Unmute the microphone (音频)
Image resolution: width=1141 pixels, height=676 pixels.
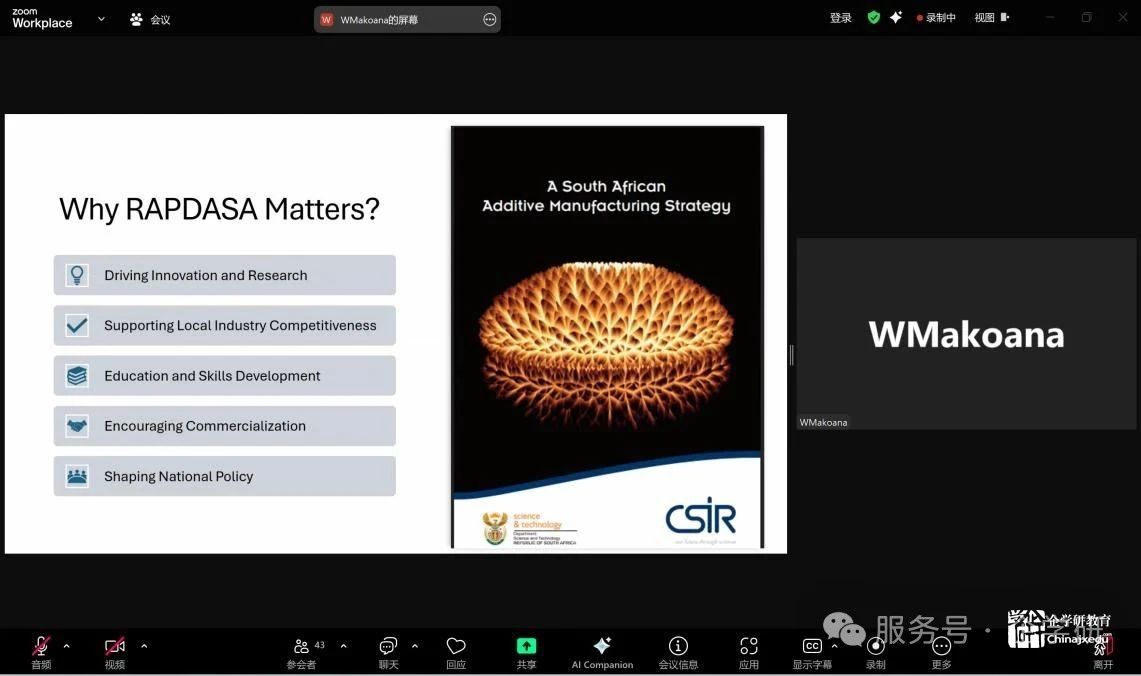(x=41, y=652)
